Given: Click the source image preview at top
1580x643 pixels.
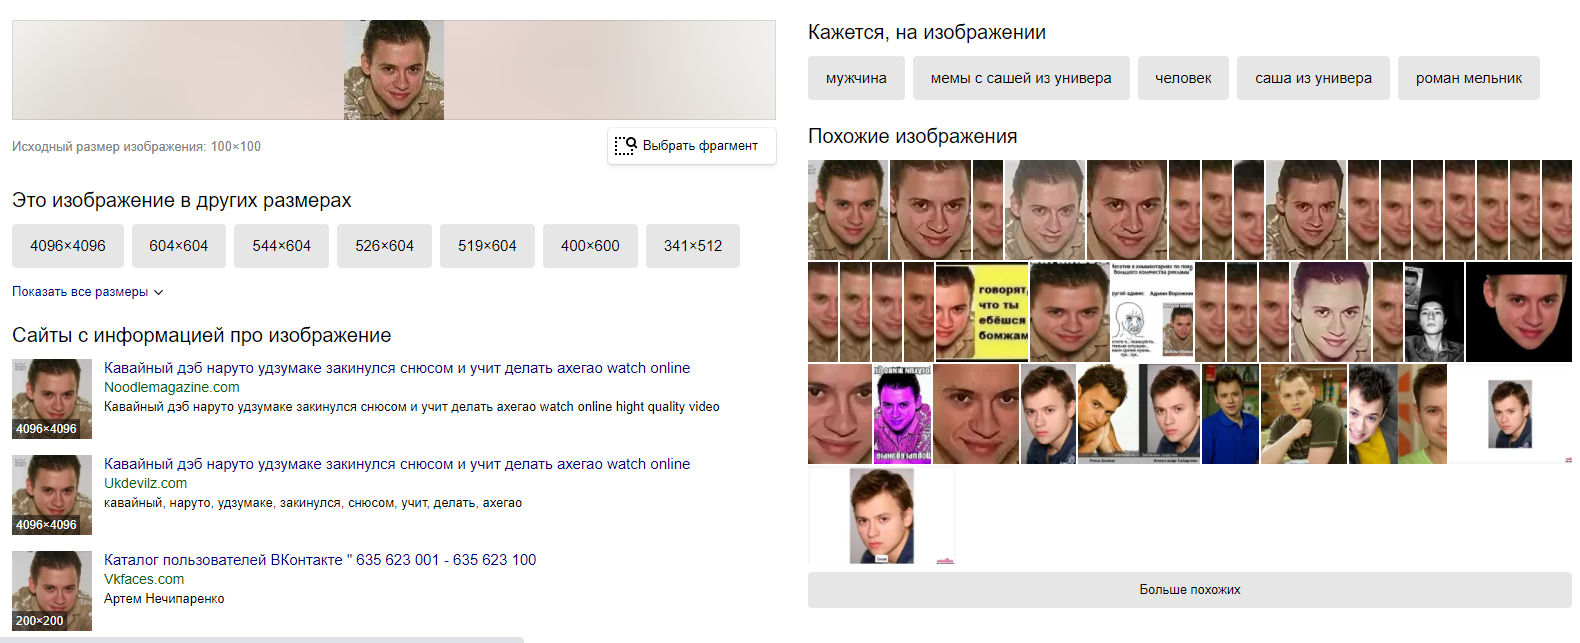Looking at the screenshot, I should coord(394,70).
